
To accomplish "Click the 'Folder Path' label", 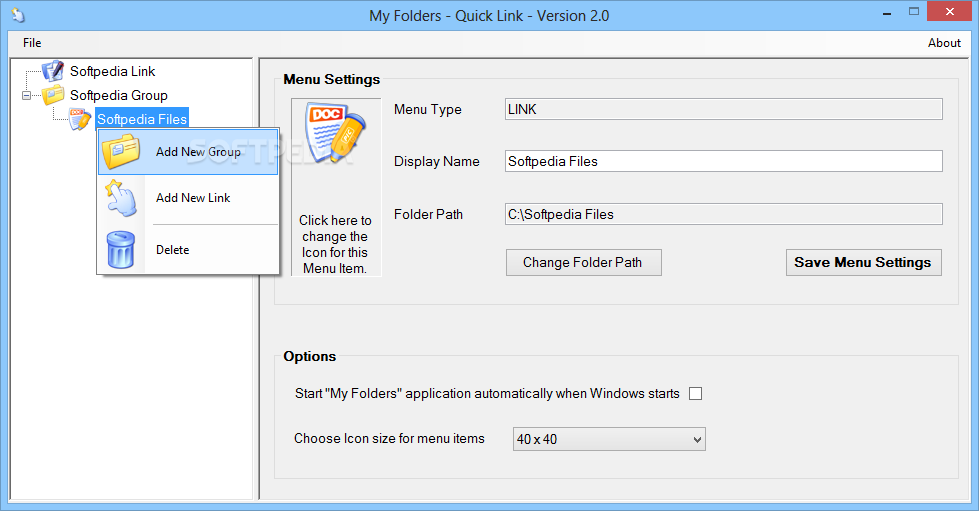I will pyautogui.click(x=428, y=214).
